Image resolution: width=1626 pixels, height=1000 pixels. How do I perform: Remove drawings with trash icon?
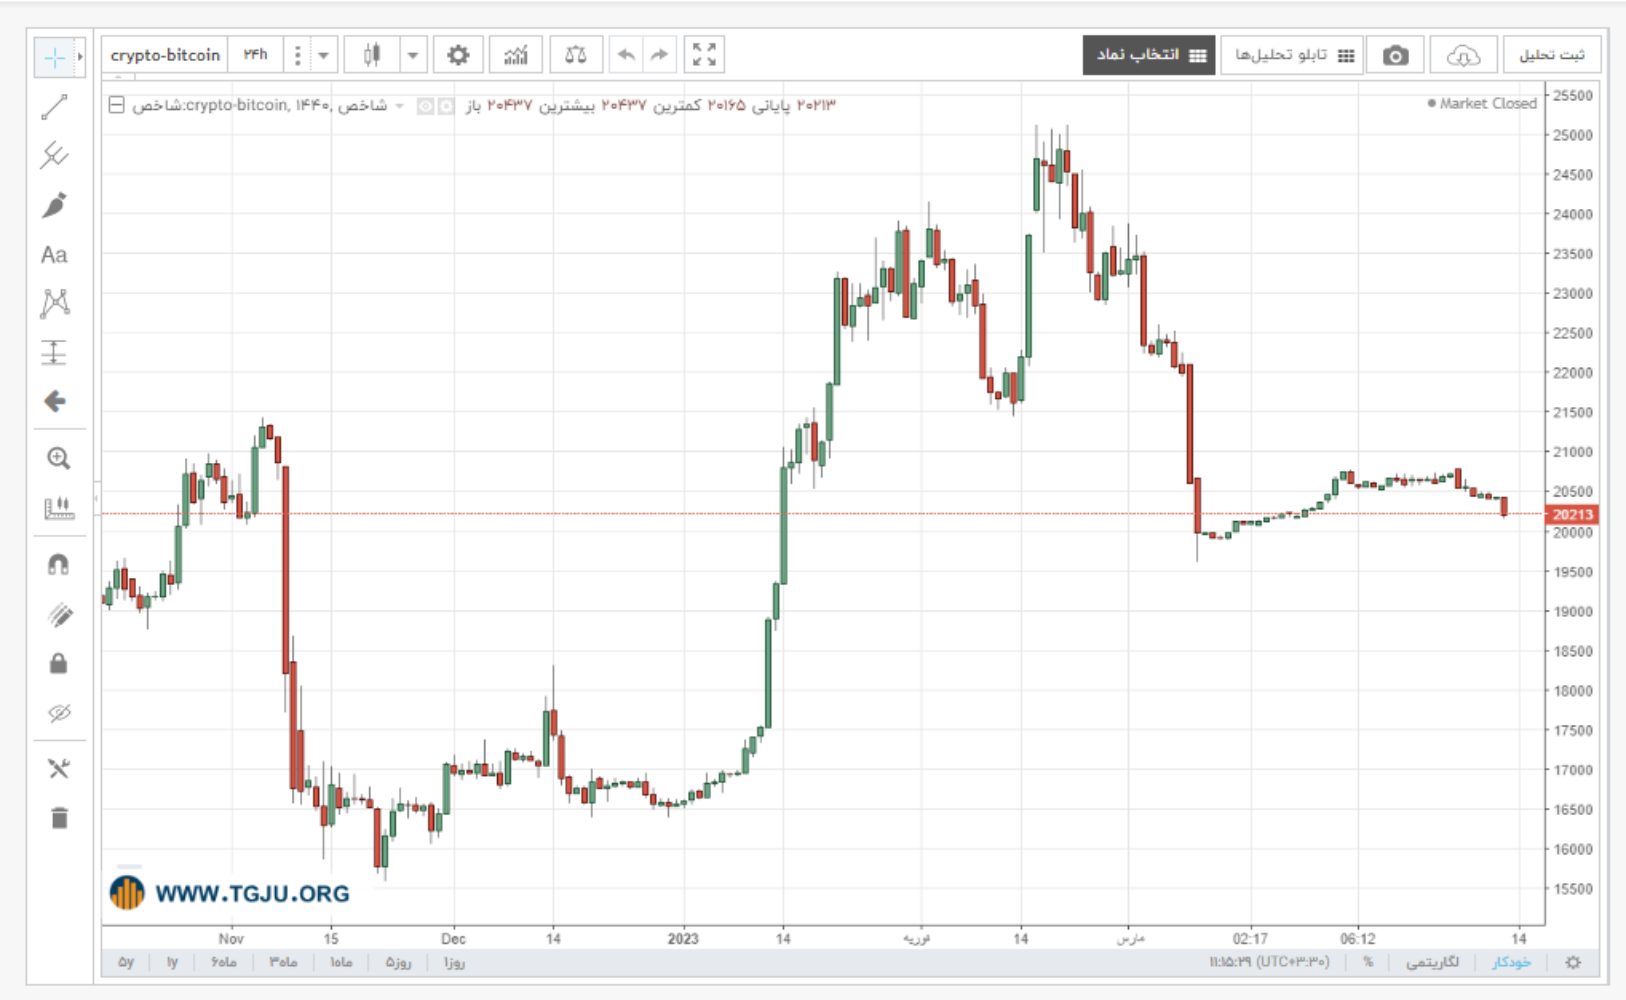(x=59, y=818)
